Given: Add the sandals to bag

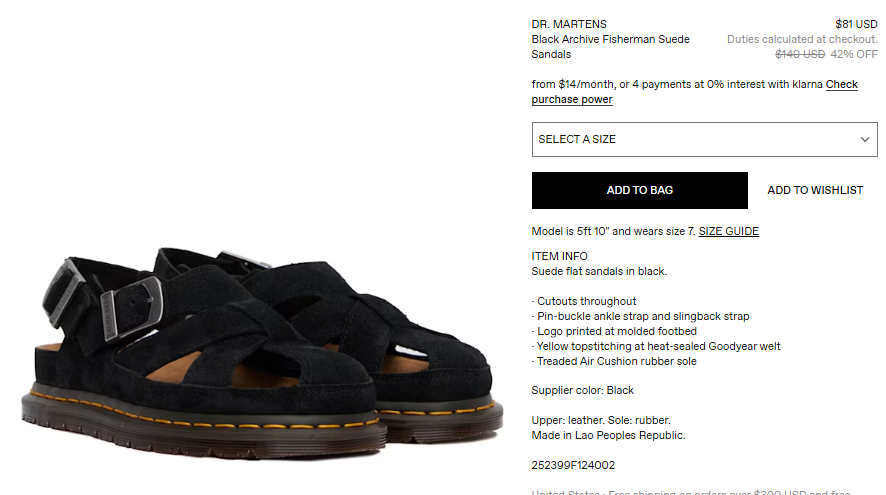Looking at the screenshot, I should tap(640, 190).
